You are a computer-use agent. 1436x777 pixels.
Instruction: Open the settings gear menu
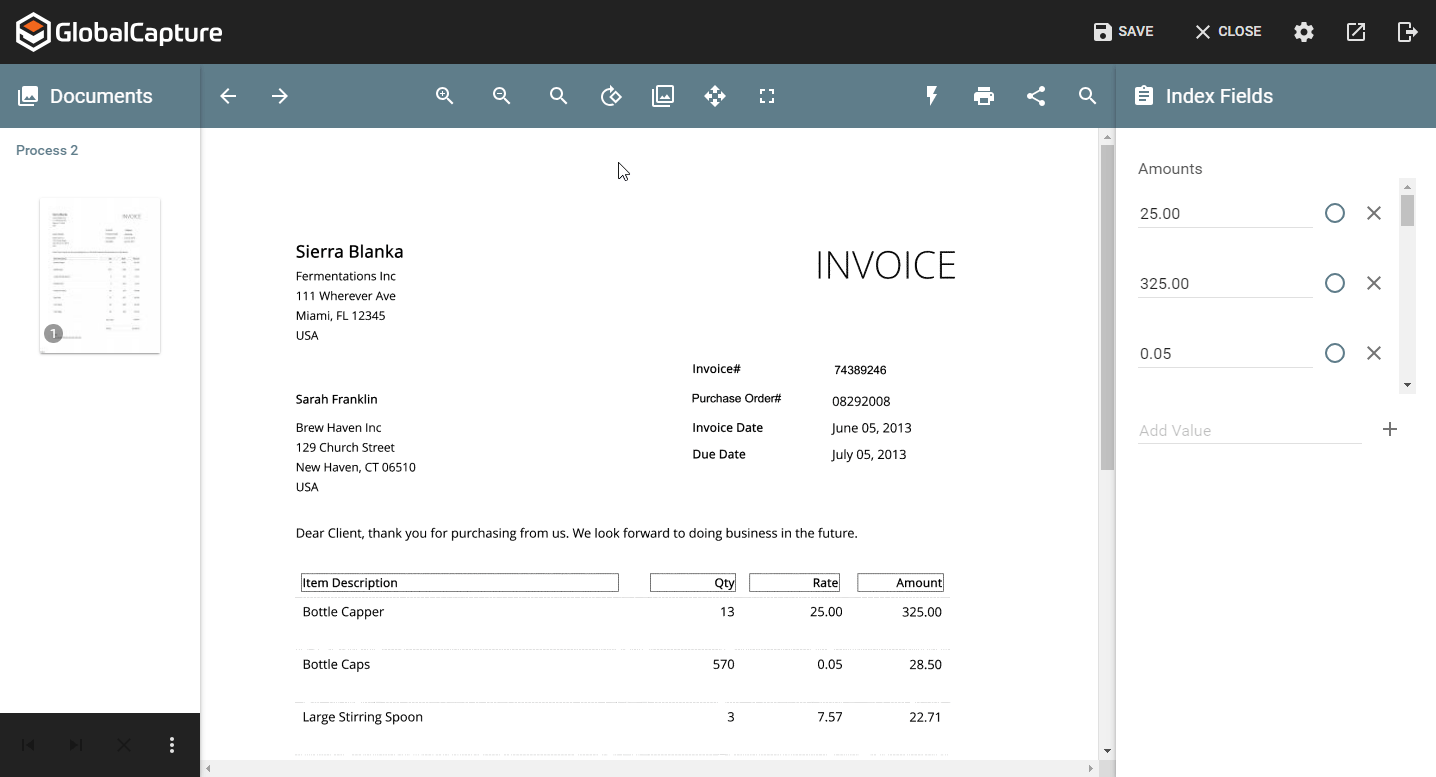pos(1304,32)
